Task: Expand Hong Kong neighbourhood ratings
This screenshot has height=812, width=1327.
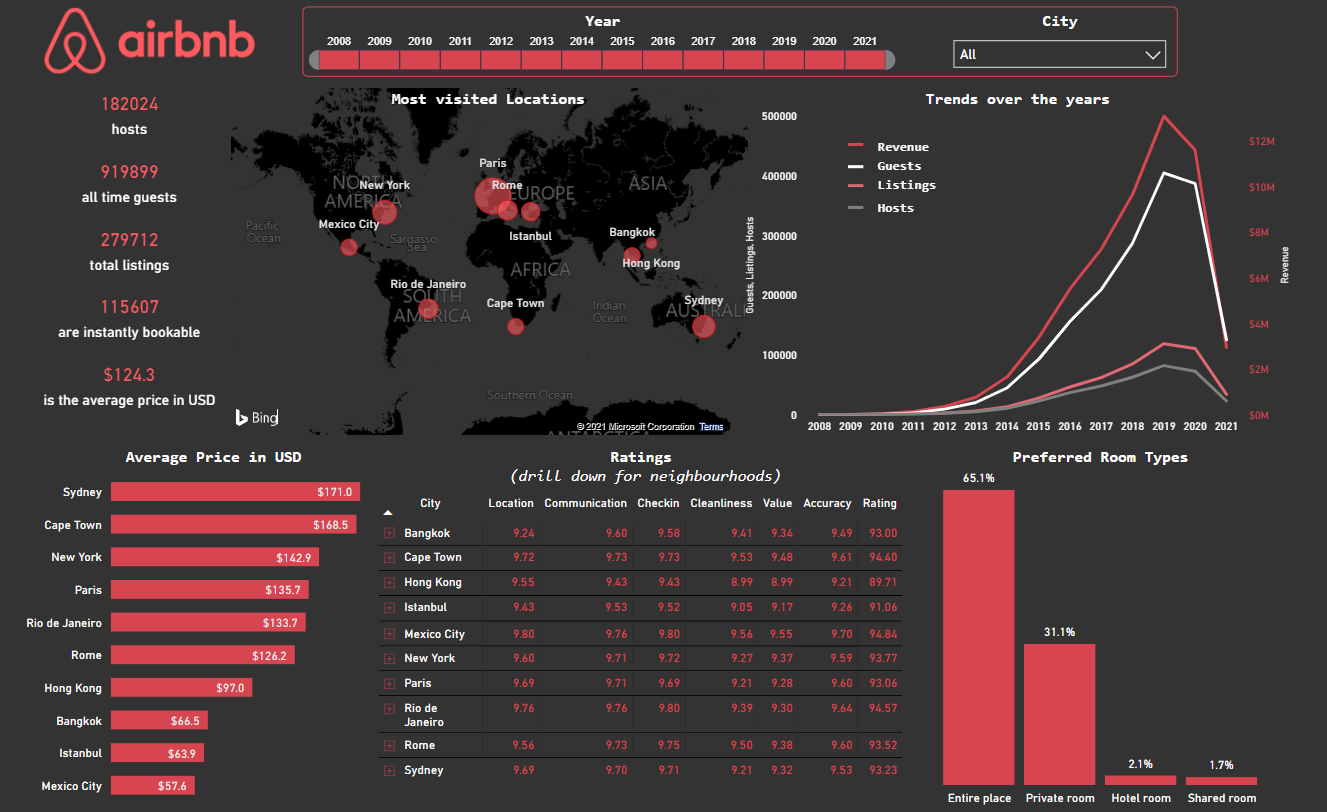Action: tap(389, 582)
